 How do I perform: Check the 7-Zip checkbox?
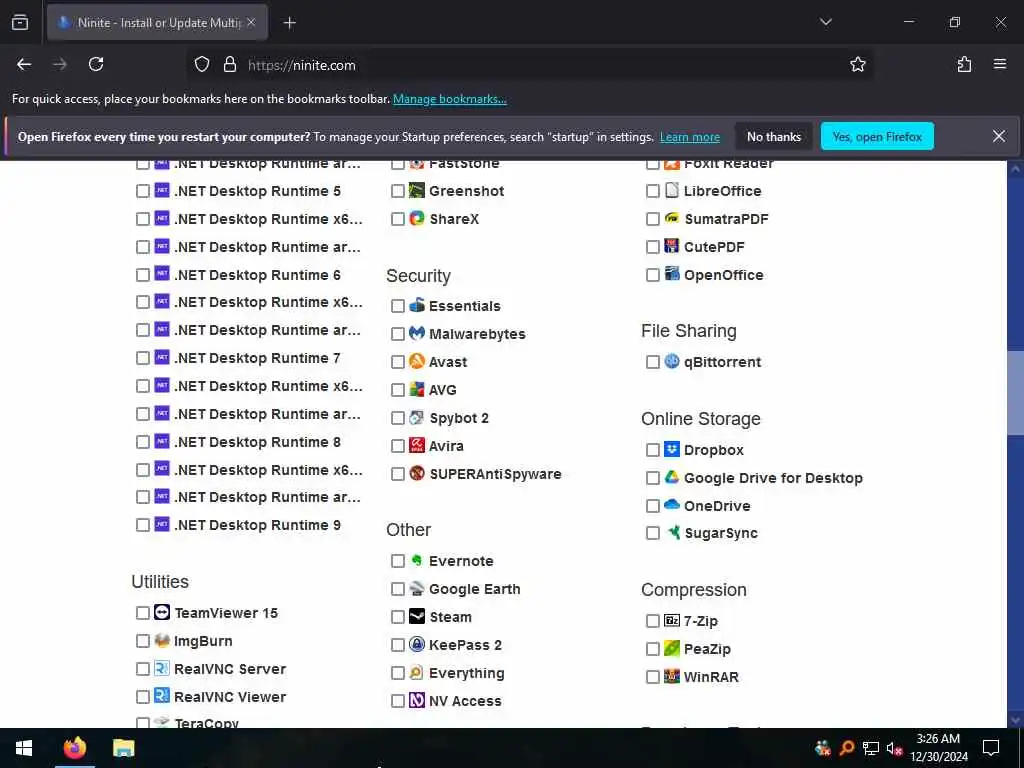(652, 621)
